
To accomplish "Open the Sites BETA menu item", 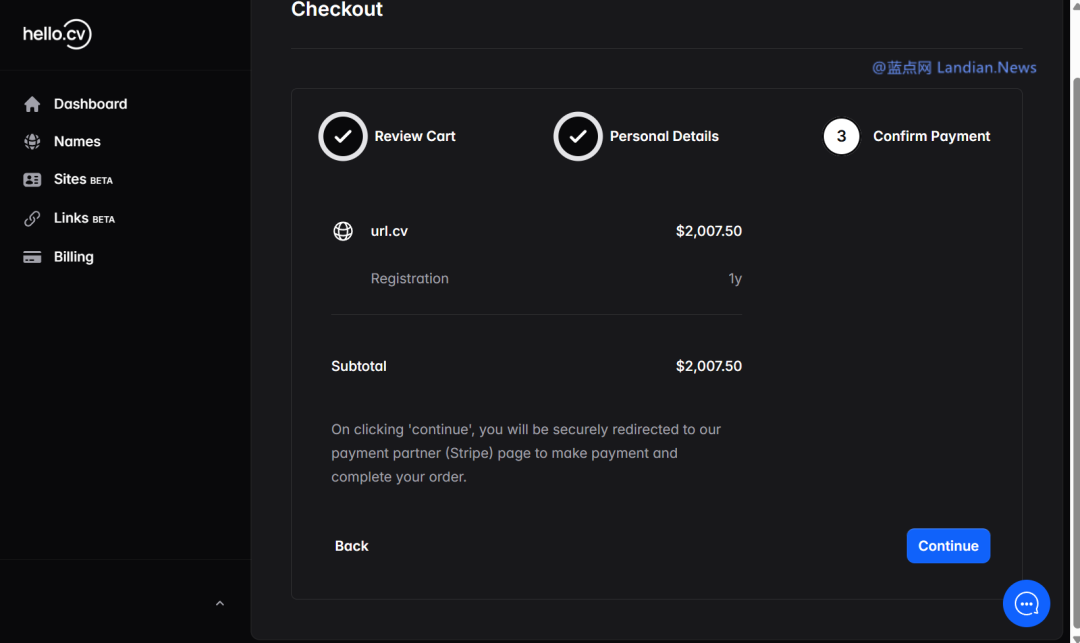I will 83,180.
